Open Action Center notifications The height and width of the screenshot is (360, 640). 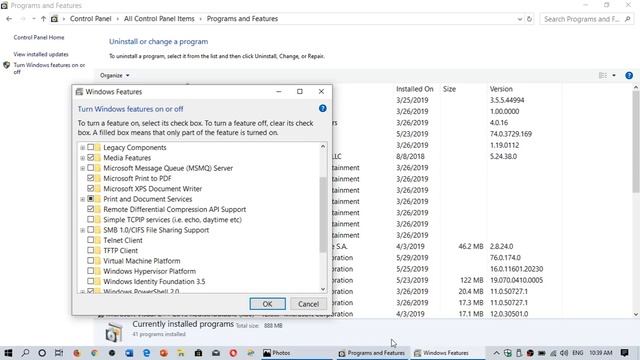point(624,353)
